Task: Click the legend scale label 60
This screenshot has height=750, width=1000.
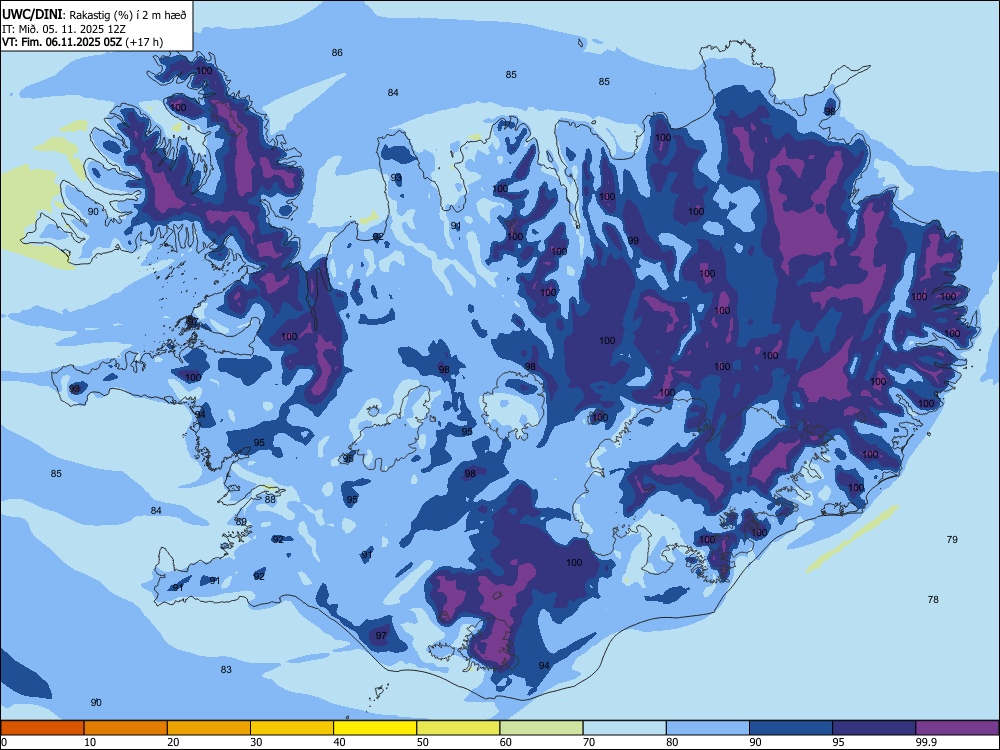Action: (506, 742)
